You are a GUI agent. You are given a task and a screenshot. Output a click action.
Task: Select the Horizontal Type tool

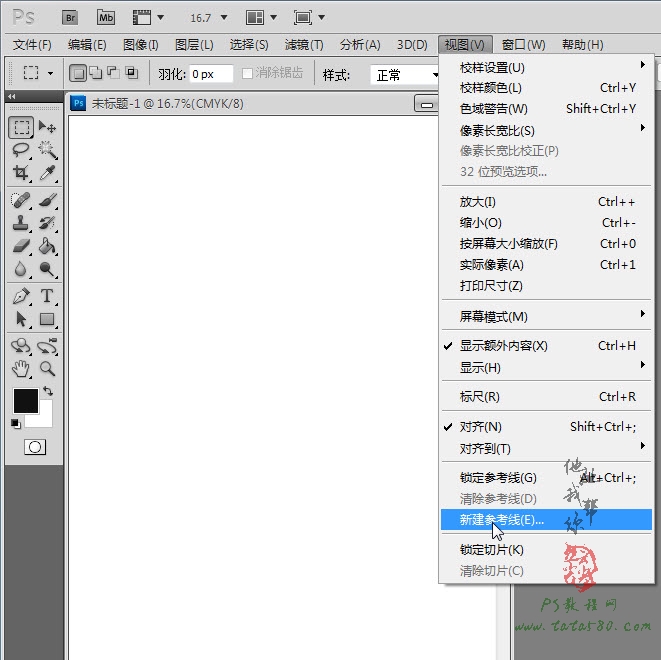tap(47, 296)
